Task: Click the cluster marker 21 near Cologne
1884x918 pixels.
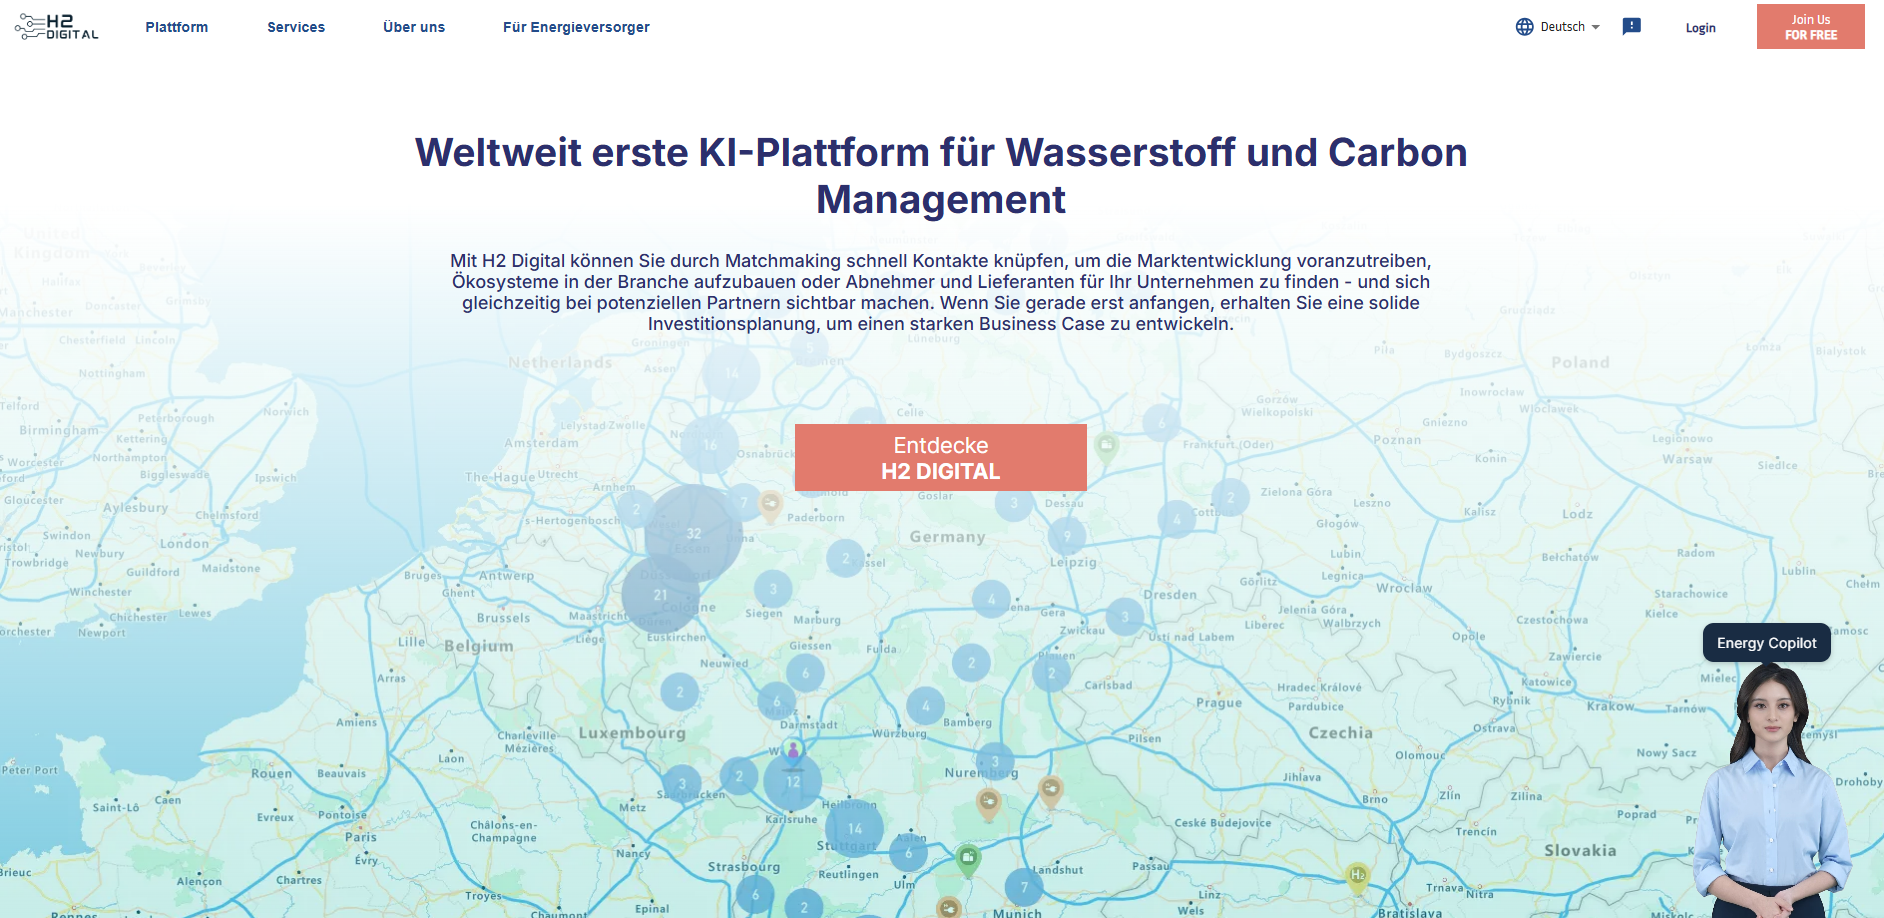Action: click(660, 594)
